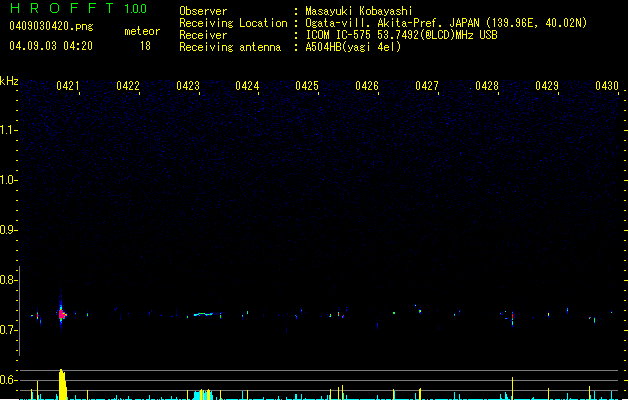Click the 0.8 kHz frequency label
Viewport: 629px width, 400px height.
pos(8,280)
